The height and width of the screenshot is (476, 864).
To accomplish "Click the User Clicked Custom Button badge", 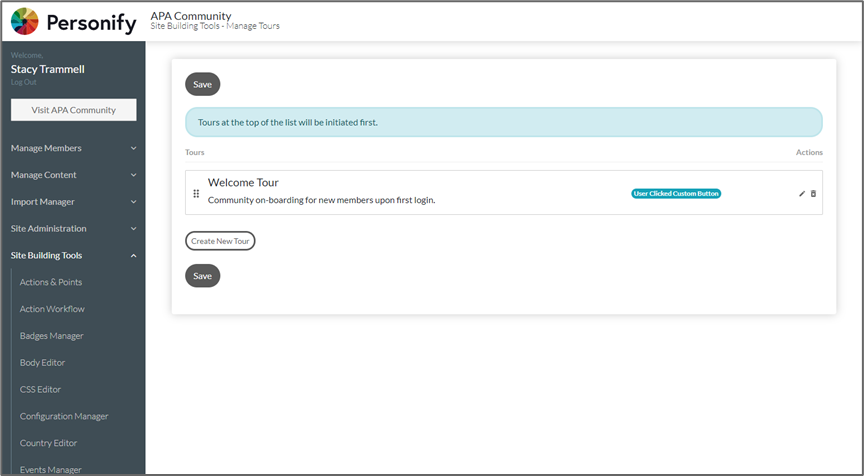I will 676,193.
